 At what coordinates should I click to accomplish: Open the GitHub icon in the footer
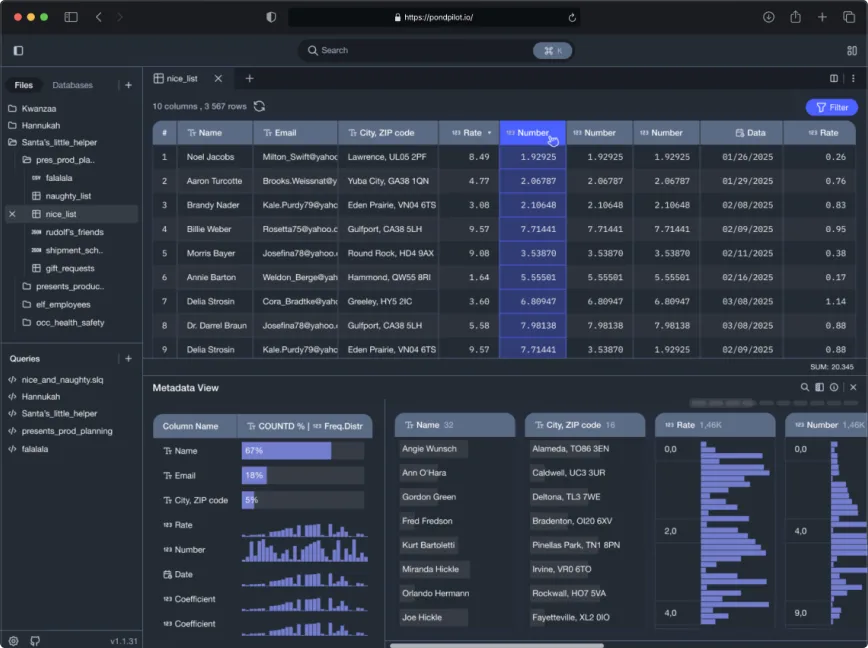pos(35,641)
